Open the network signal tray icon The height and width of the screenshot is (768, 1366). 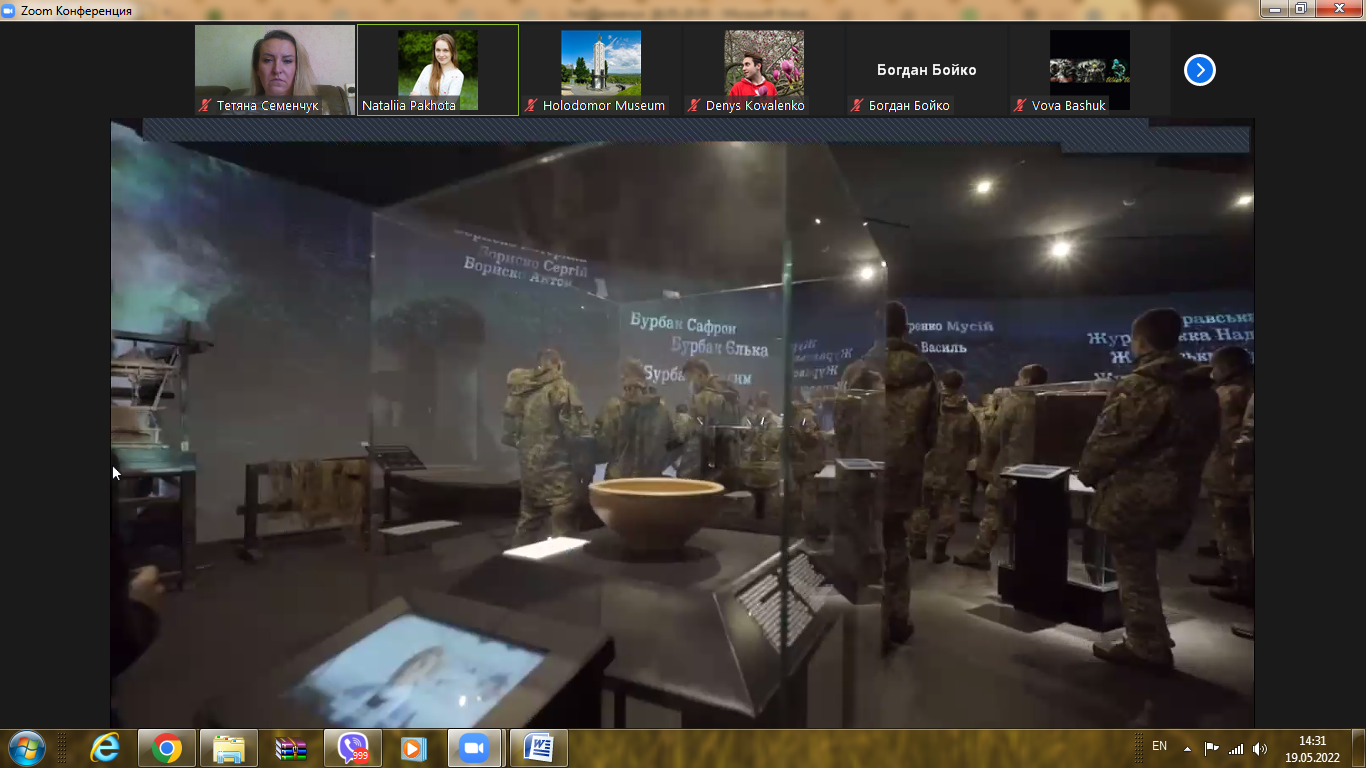coord(1236,748)
